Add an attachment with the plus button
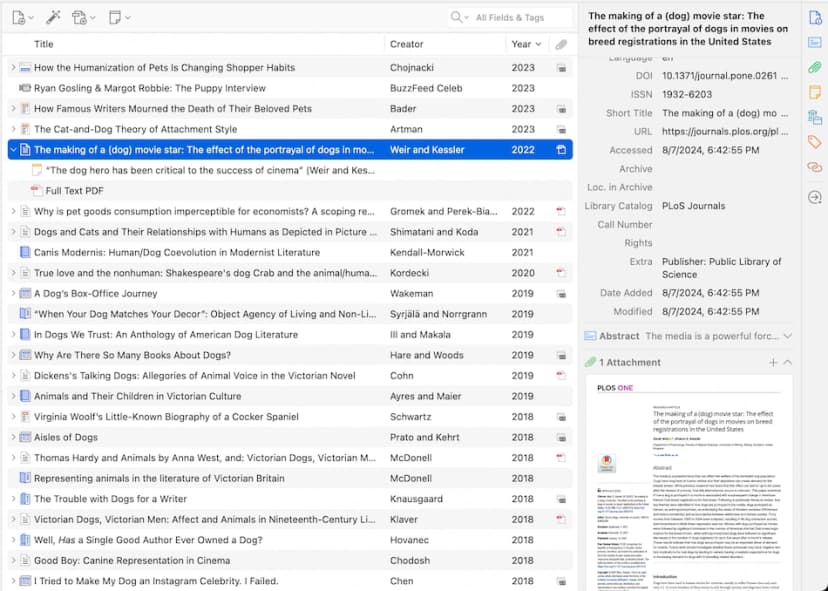This screenshot has height=591, width=828. 773,362
